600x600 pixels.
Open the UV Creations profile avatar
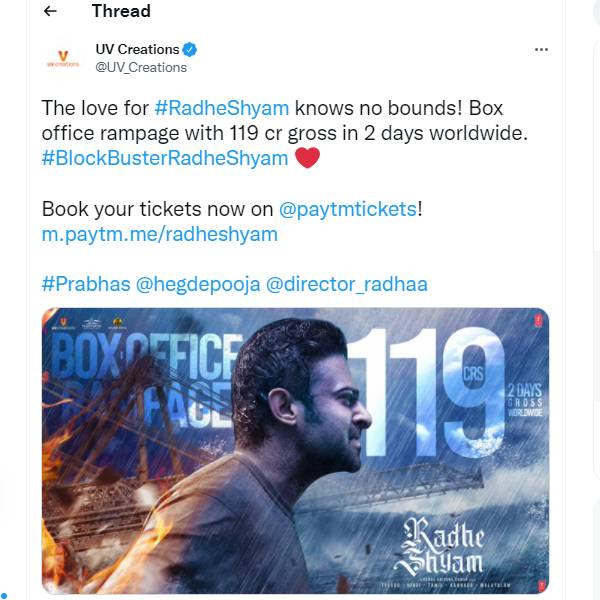pyautogui.click(x=63, y=58)
